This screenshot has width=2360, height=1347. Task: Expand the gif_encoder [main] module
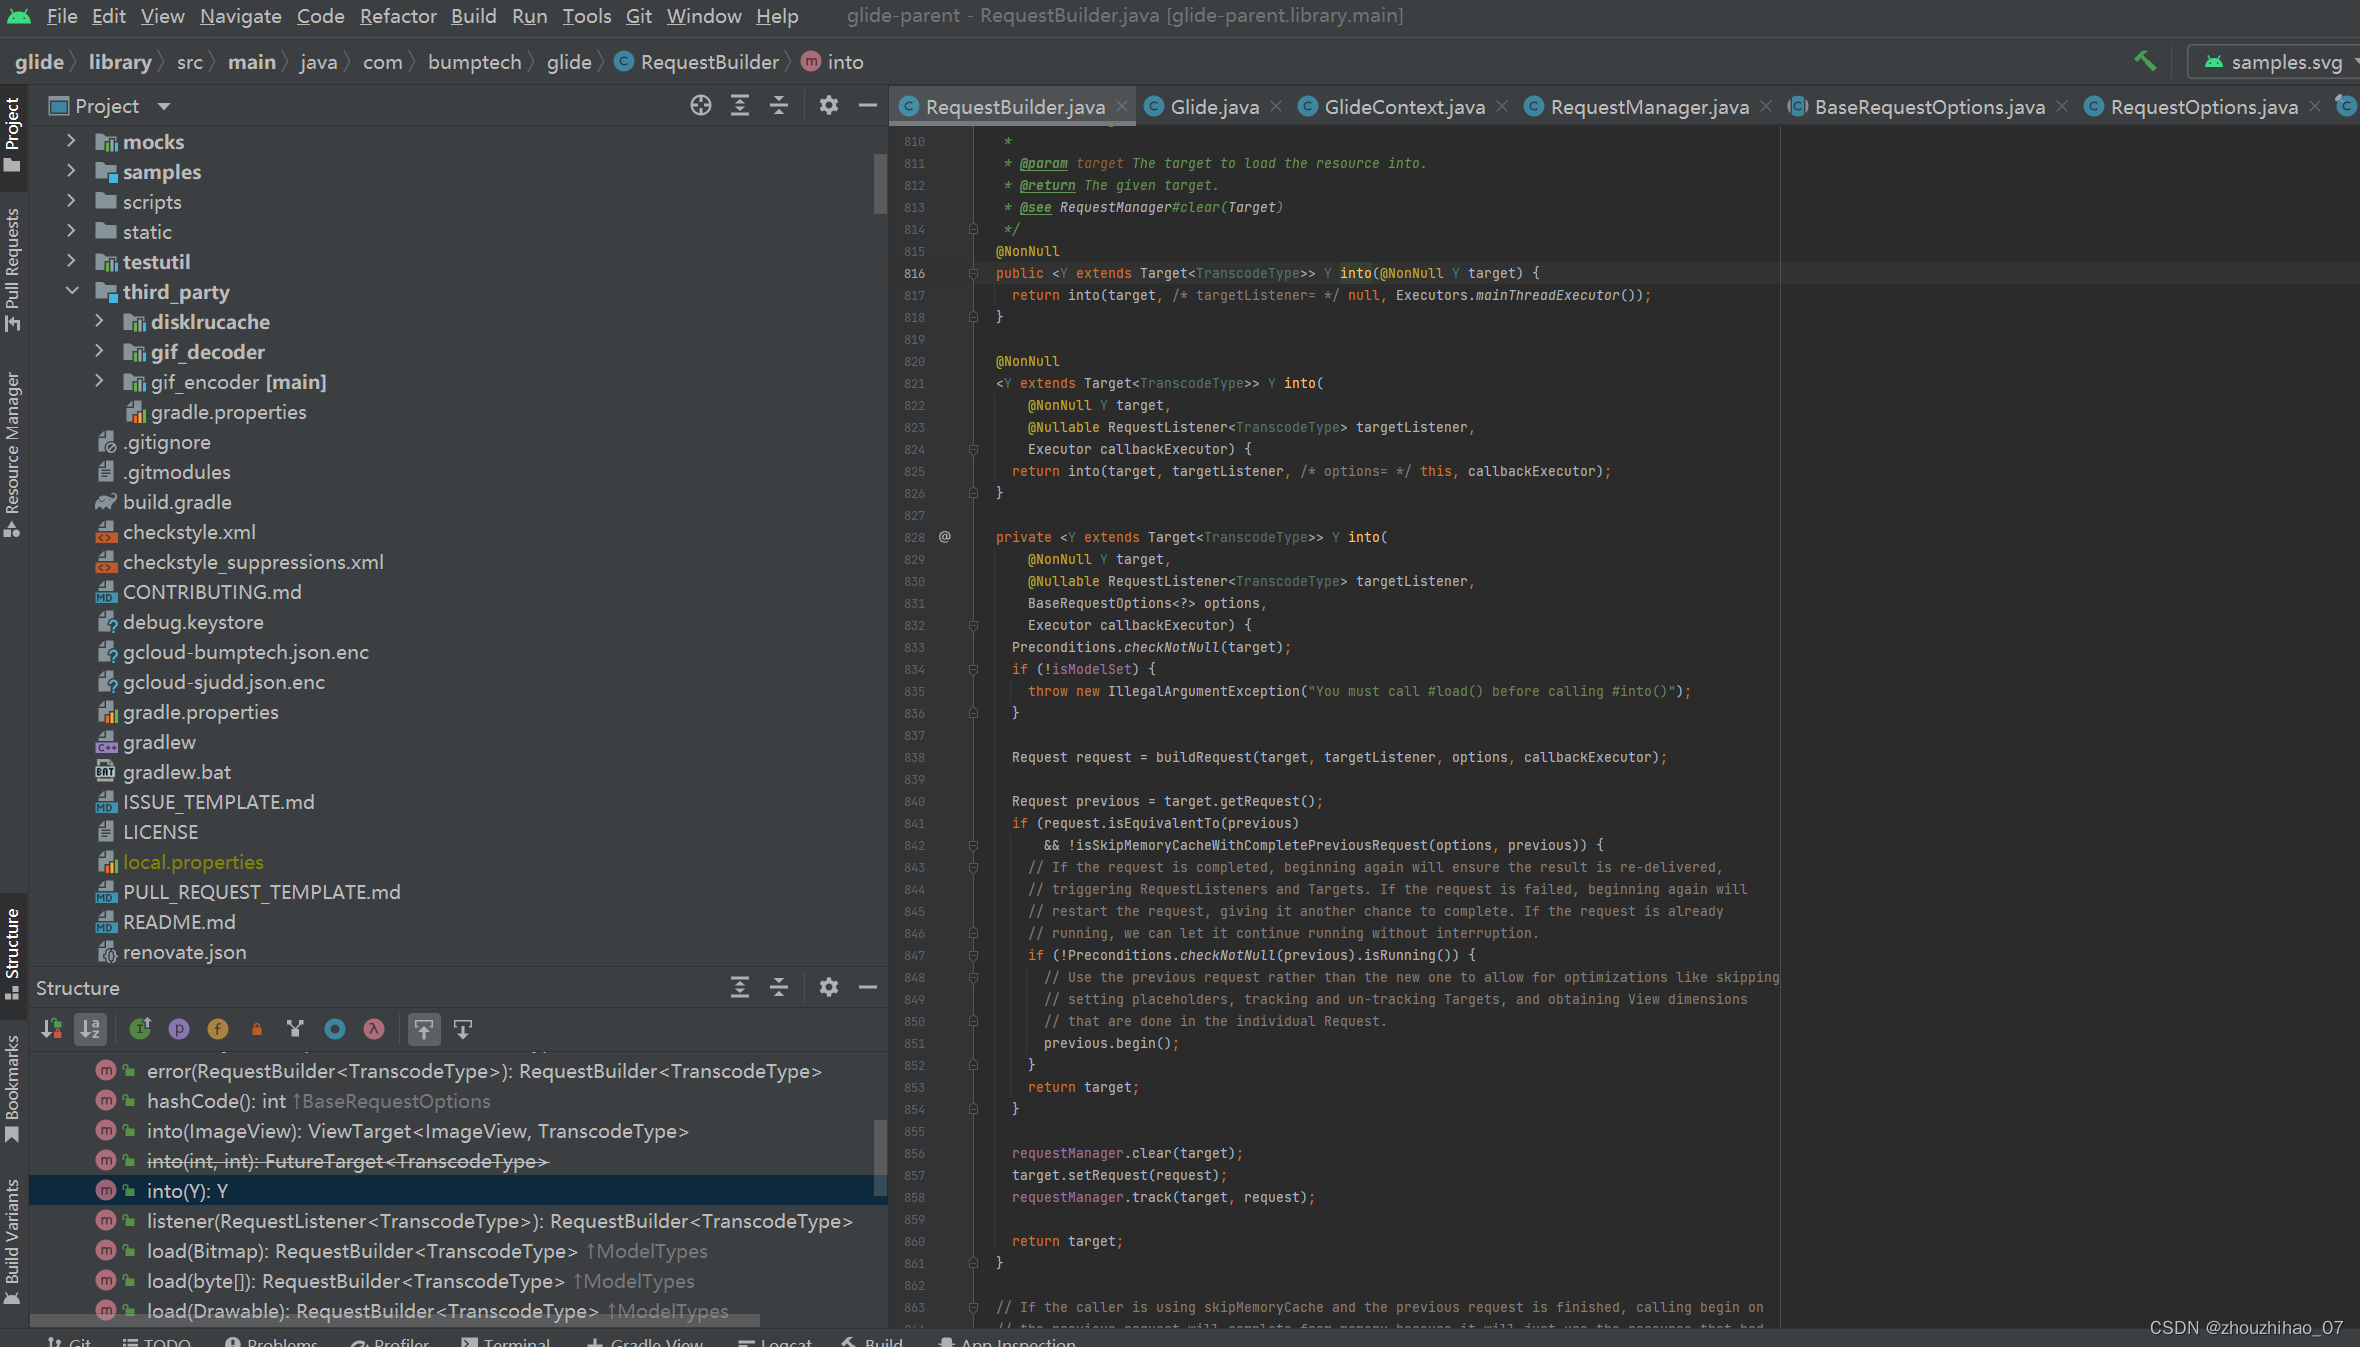[x=99, y=381]
